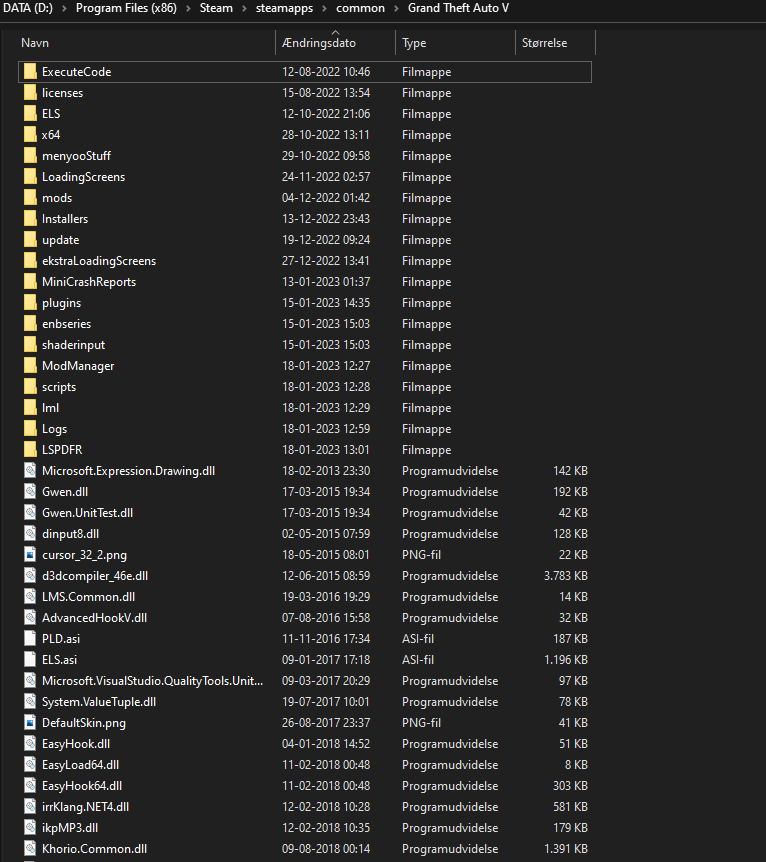
Task: Select Gwen.UnitTest.dll file name
Action: click(87, 513)
